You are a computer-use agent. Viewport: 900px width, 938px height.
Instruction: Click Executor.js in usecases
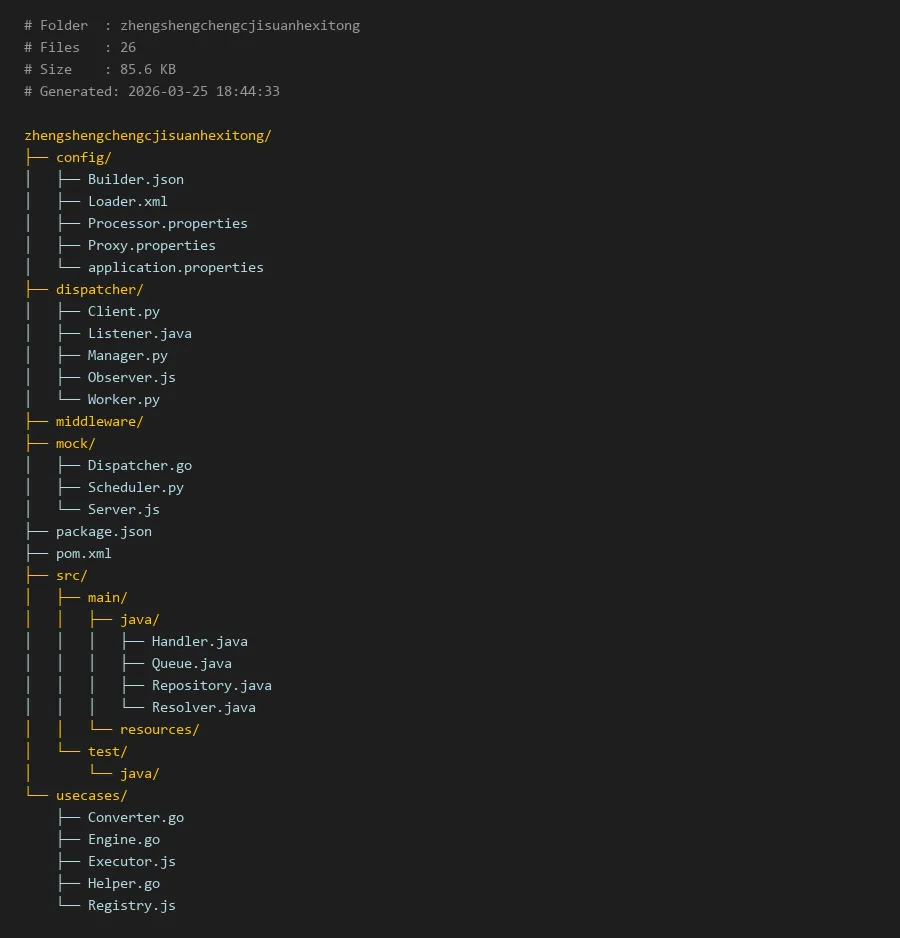pos(131,861)
